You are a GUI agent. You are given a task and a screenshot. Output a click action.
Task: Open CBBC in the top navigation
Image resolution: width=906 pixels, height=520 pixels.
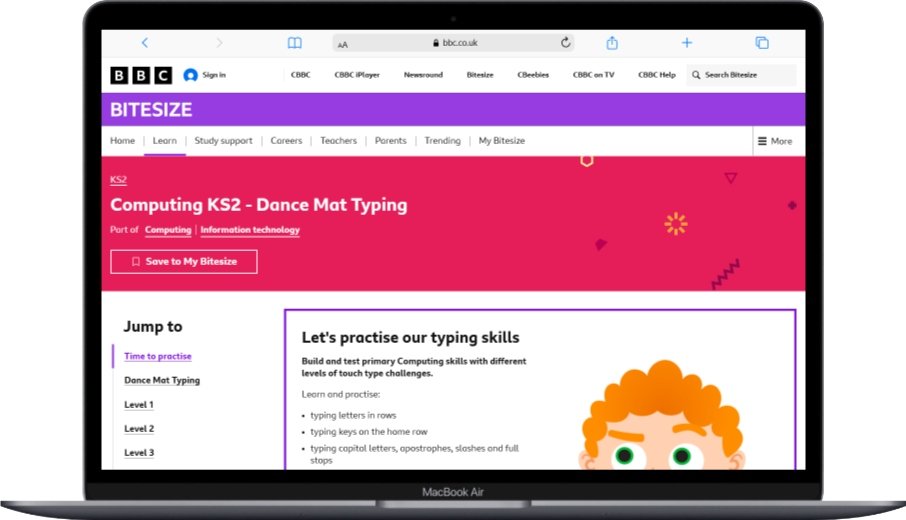(300, 75)
